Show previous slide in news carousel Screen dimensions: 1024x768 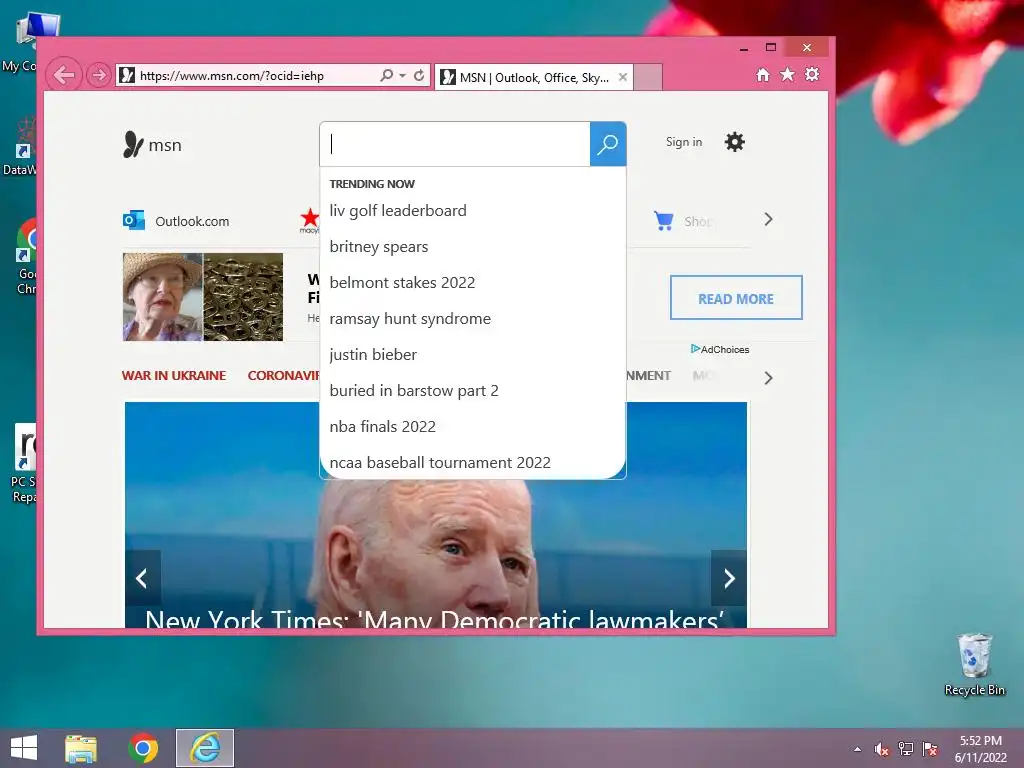142,578
